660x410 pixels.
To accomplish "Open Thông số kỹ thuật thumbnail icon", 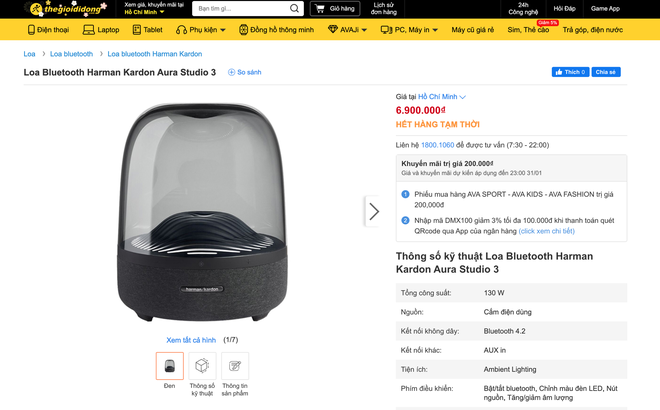I will (202, 366).
